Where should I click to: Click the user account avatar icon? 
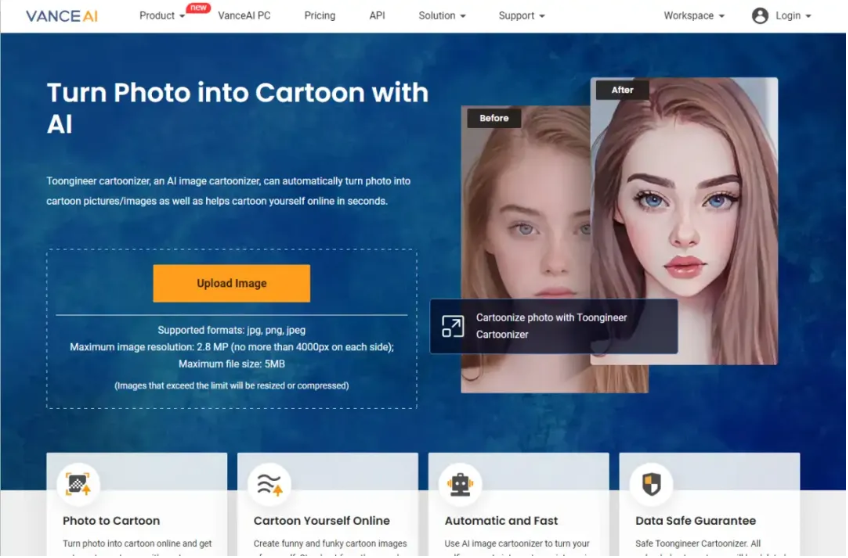coord(760,16)
